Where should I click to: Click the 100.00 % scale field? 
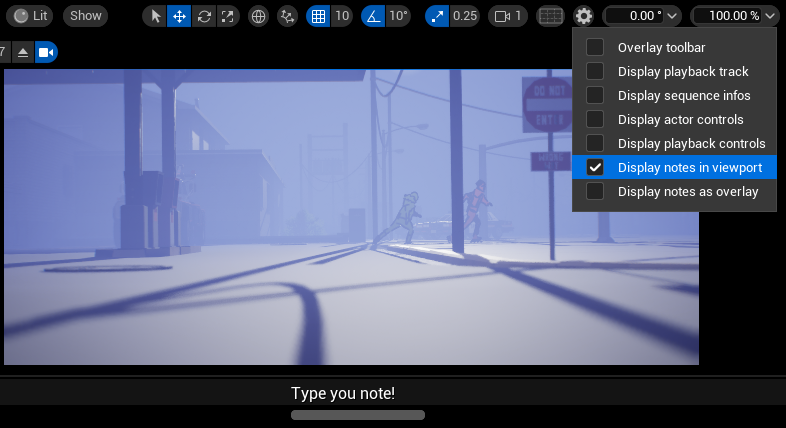click(727, 16)
